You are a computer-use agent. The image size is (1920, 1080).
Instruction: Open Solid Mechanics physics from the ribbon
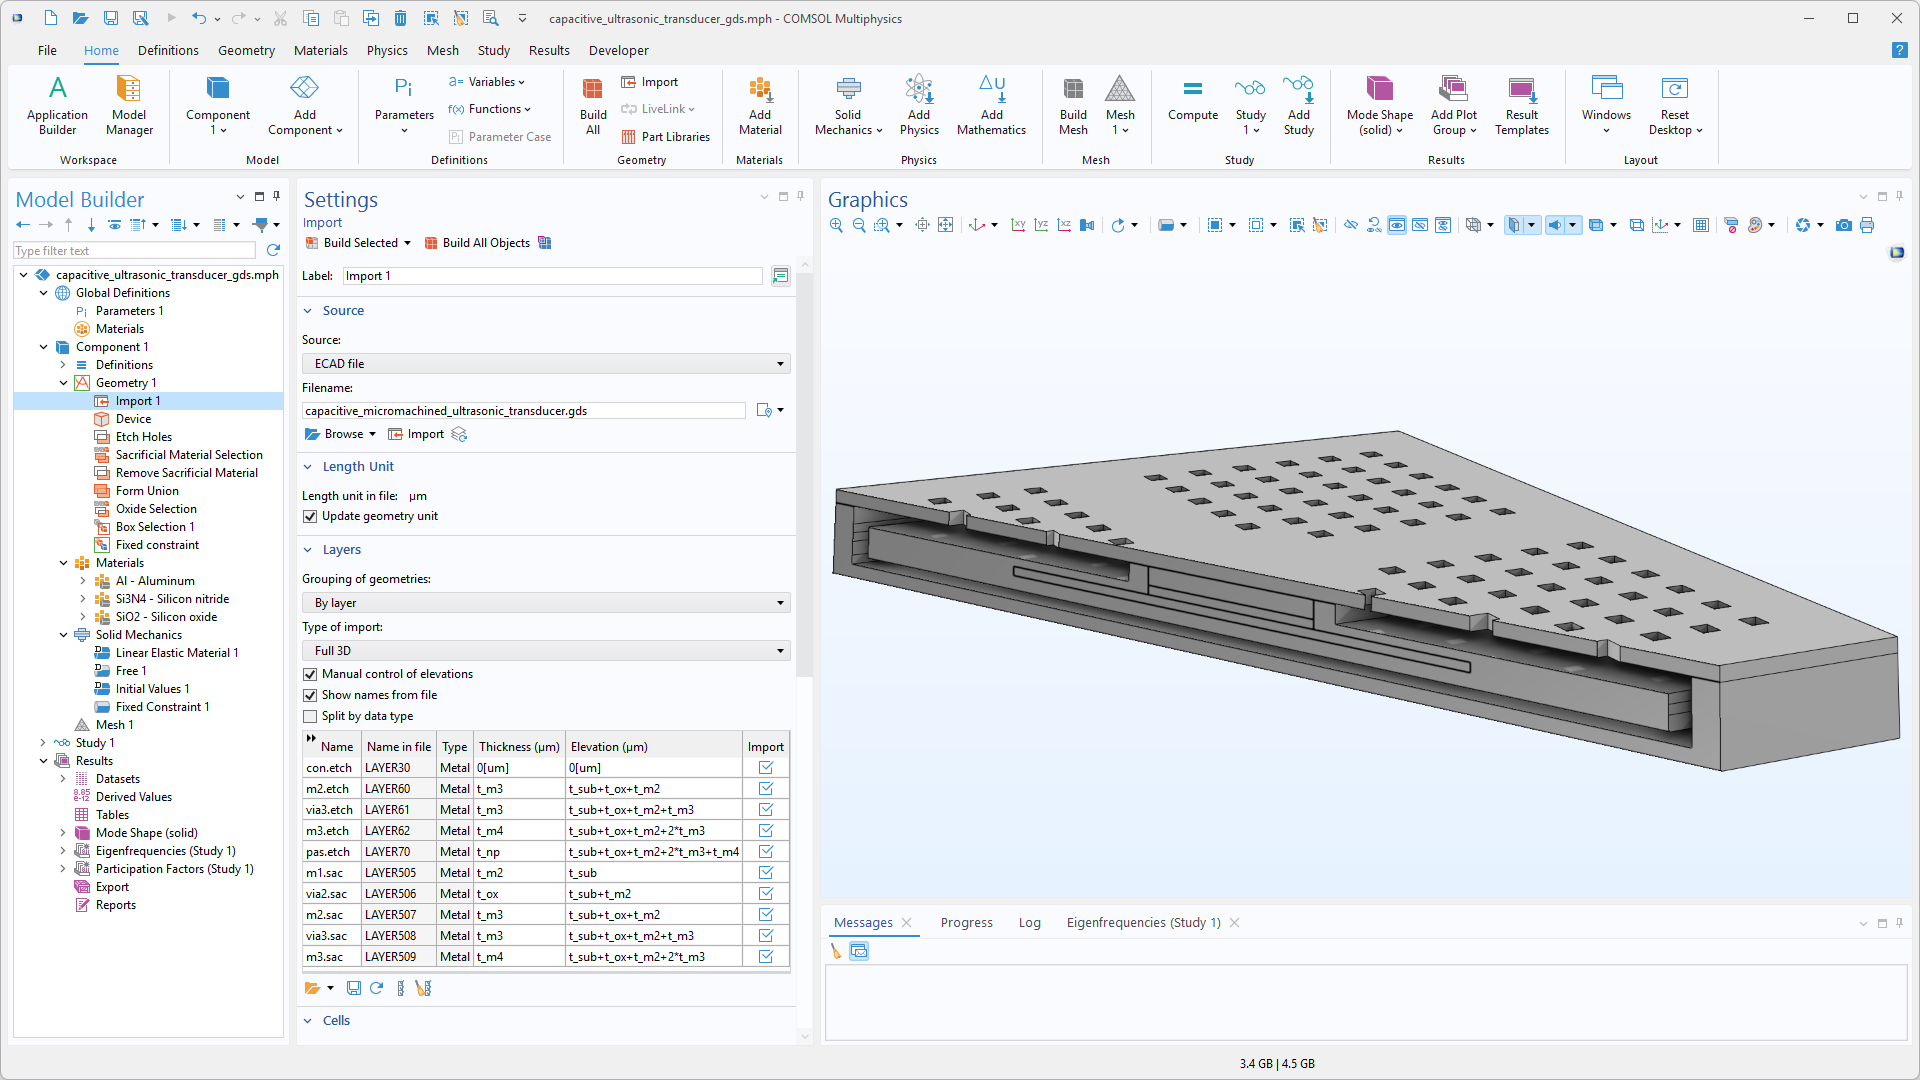(x=848, y=105)
